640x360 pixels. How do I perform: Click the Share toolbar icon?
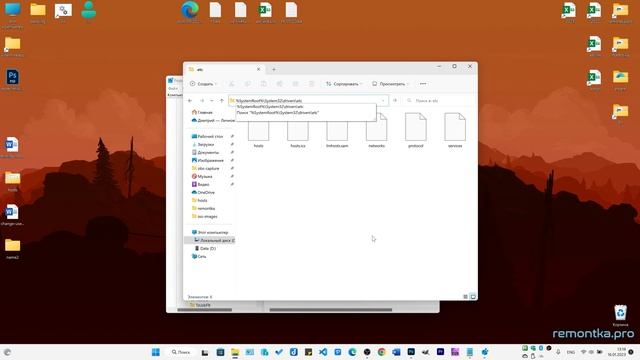point(296,84)
